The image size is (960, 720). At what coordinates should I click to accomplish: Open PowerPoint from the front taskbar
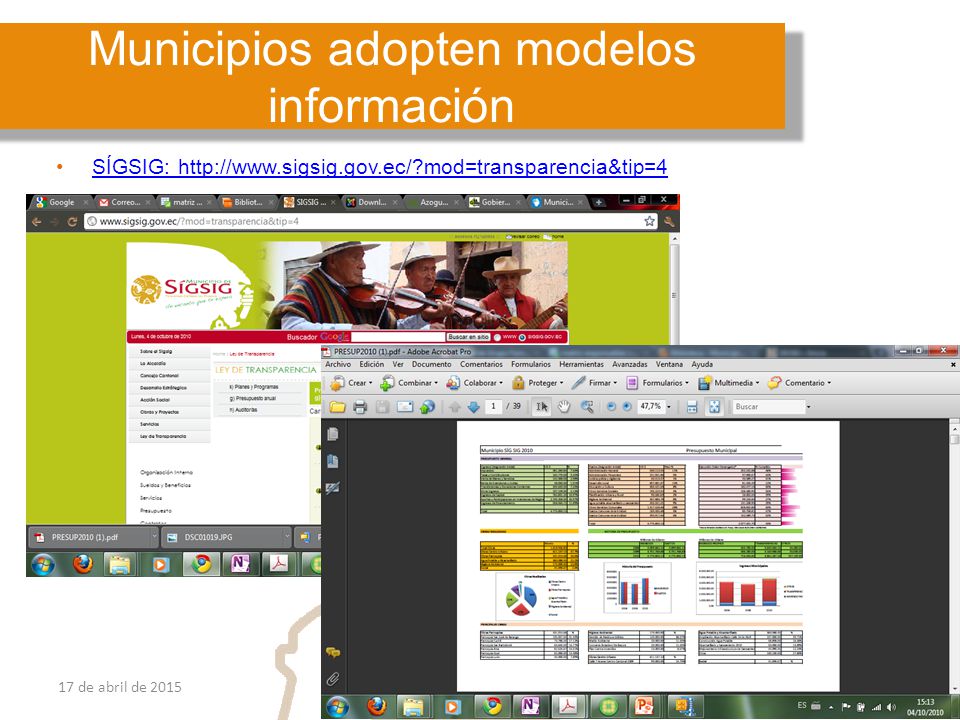(644, 707)
